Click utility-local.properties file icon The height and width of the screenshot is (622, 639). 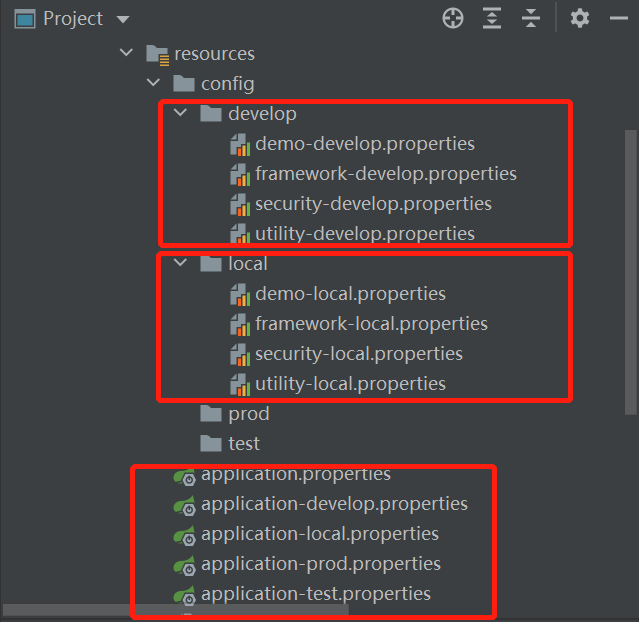[x=240, y=385]
